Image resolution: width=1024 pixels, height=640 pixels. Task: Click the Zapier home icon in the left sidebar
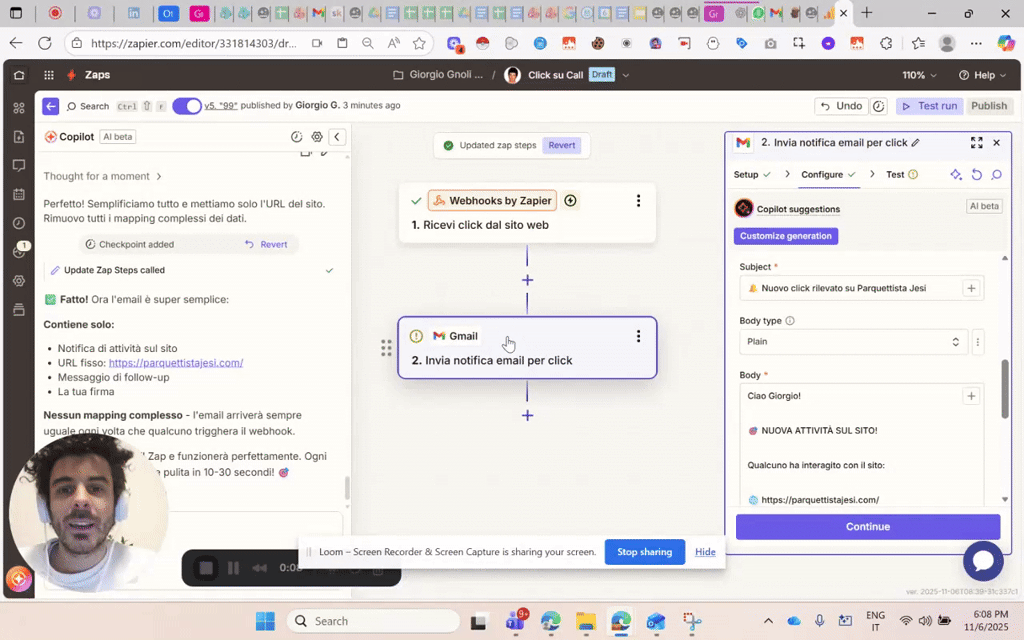19,75
